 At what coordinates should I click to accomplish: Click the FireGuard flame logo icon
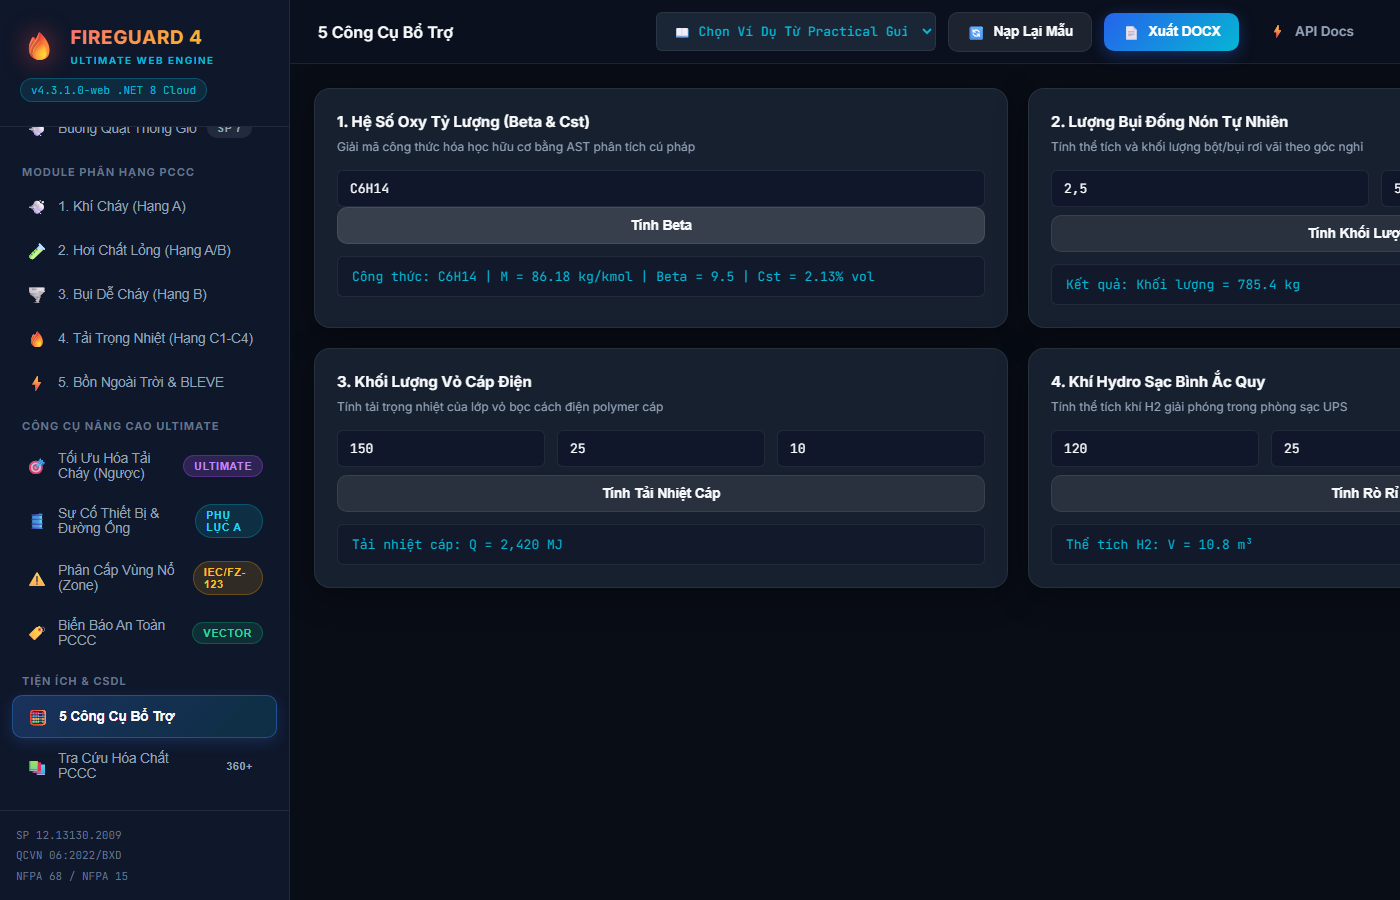coord(39,46)
